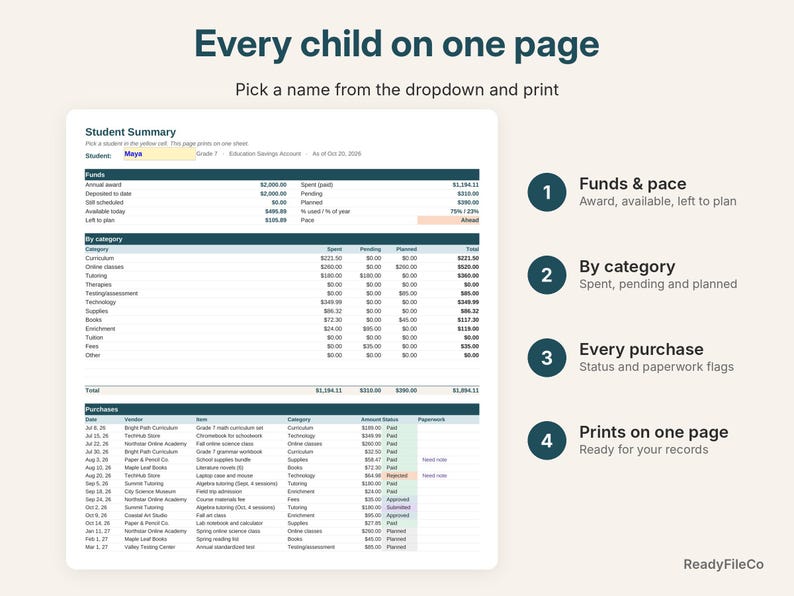
Task: Select the Enrichment total $119.00
Action: tap(468, 329)
